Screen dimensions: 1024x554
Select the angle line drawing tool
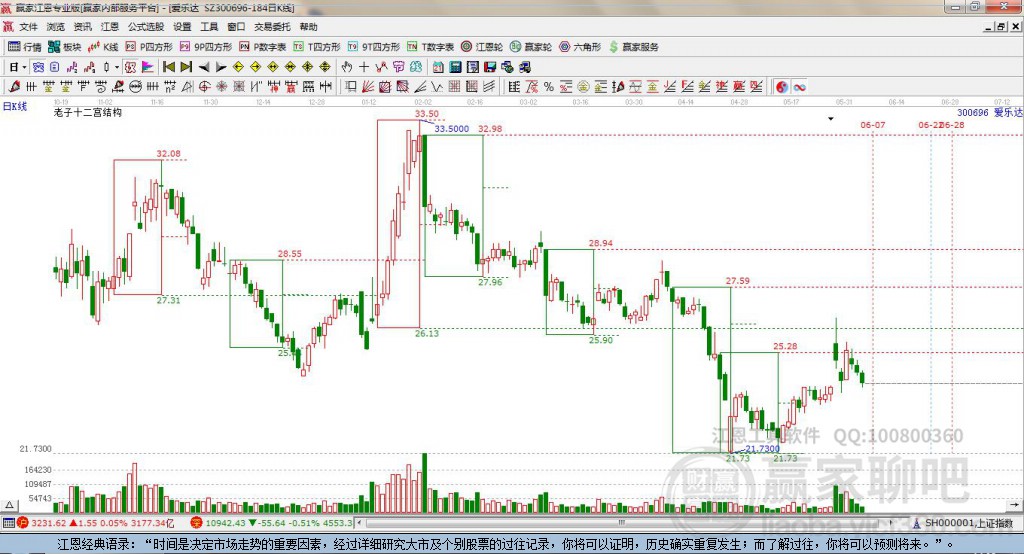click(x=420, y=86)
